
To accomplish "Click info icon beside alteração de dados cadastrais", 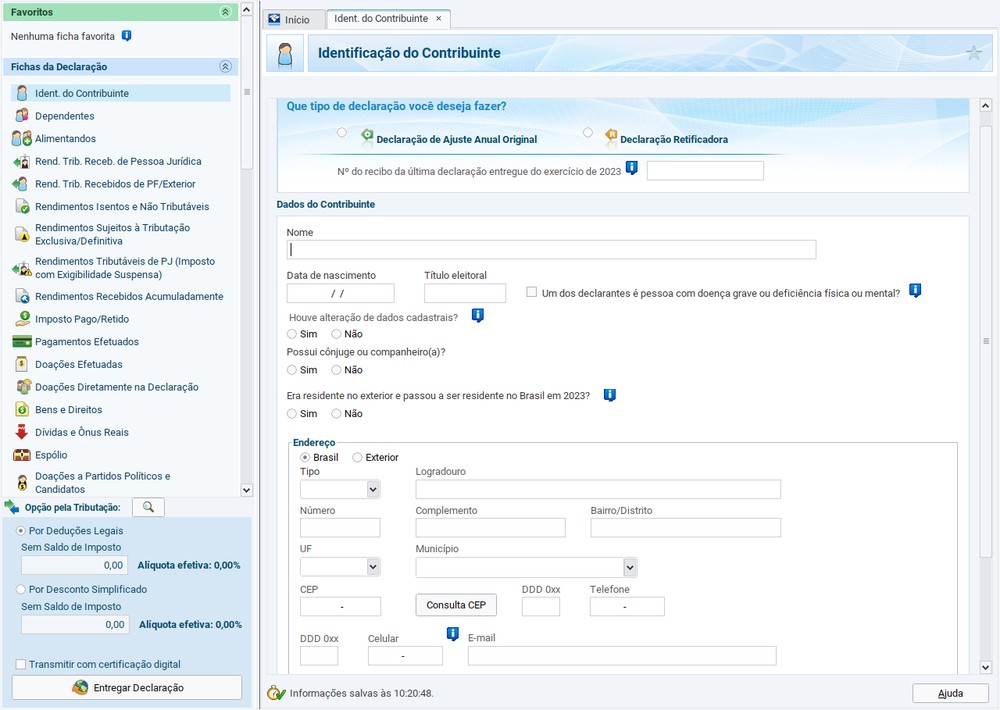I will click(x=477, y=316).
